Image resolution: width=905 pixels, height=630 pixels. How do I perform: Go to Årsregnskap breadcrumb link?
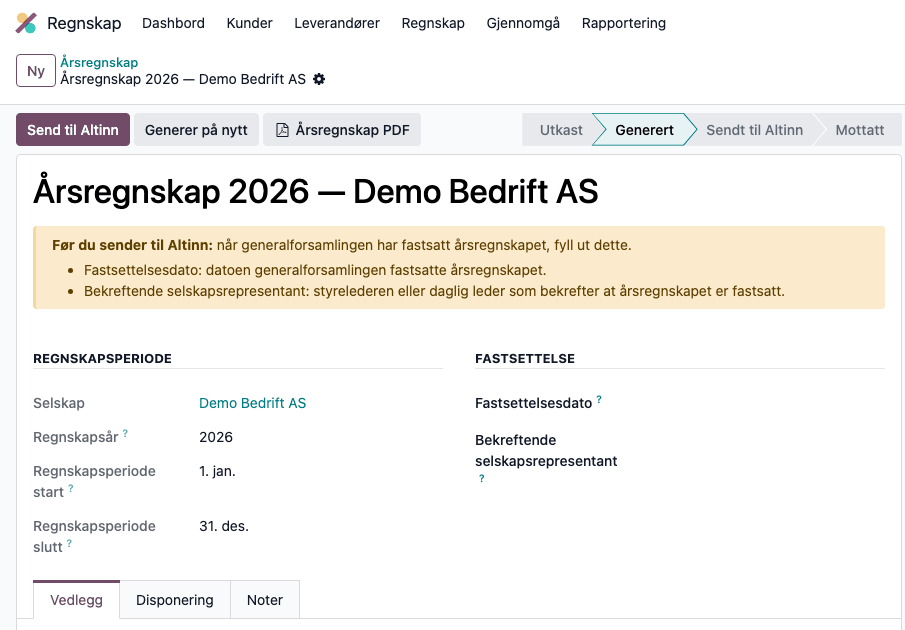click(x=99, y=62)
